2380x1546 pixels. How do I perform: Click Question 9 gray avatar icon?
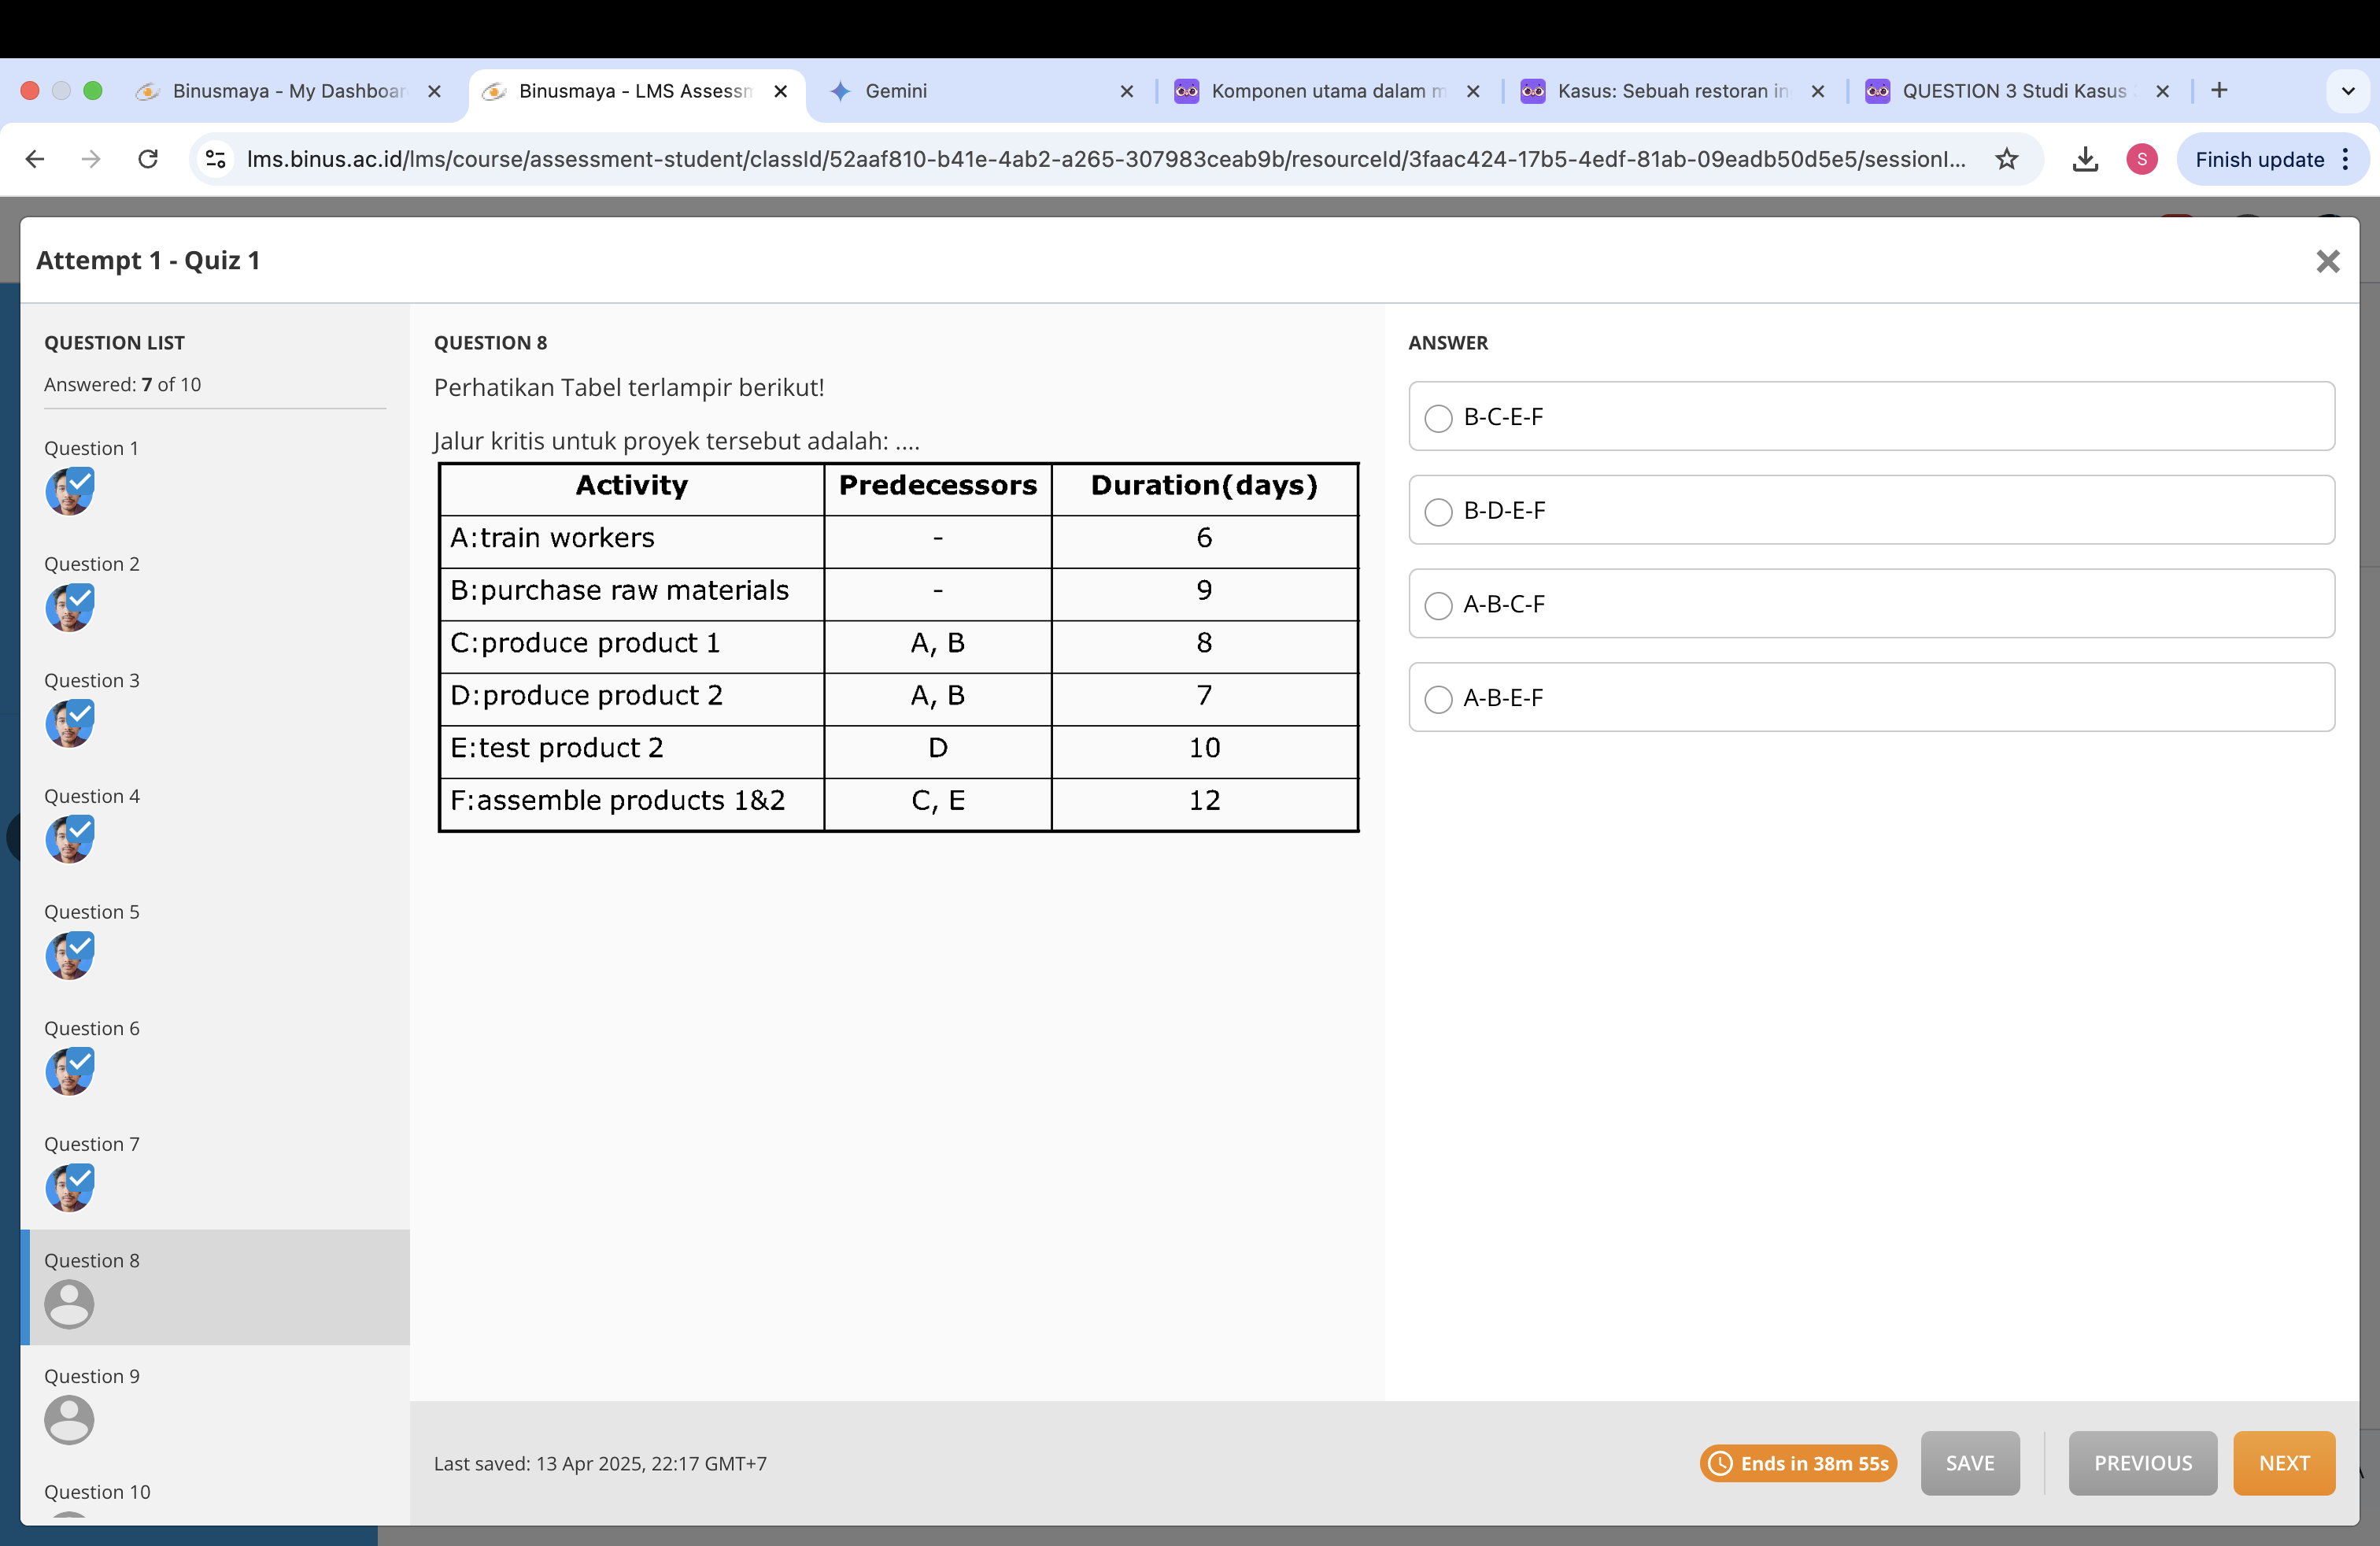point(69,1420)
